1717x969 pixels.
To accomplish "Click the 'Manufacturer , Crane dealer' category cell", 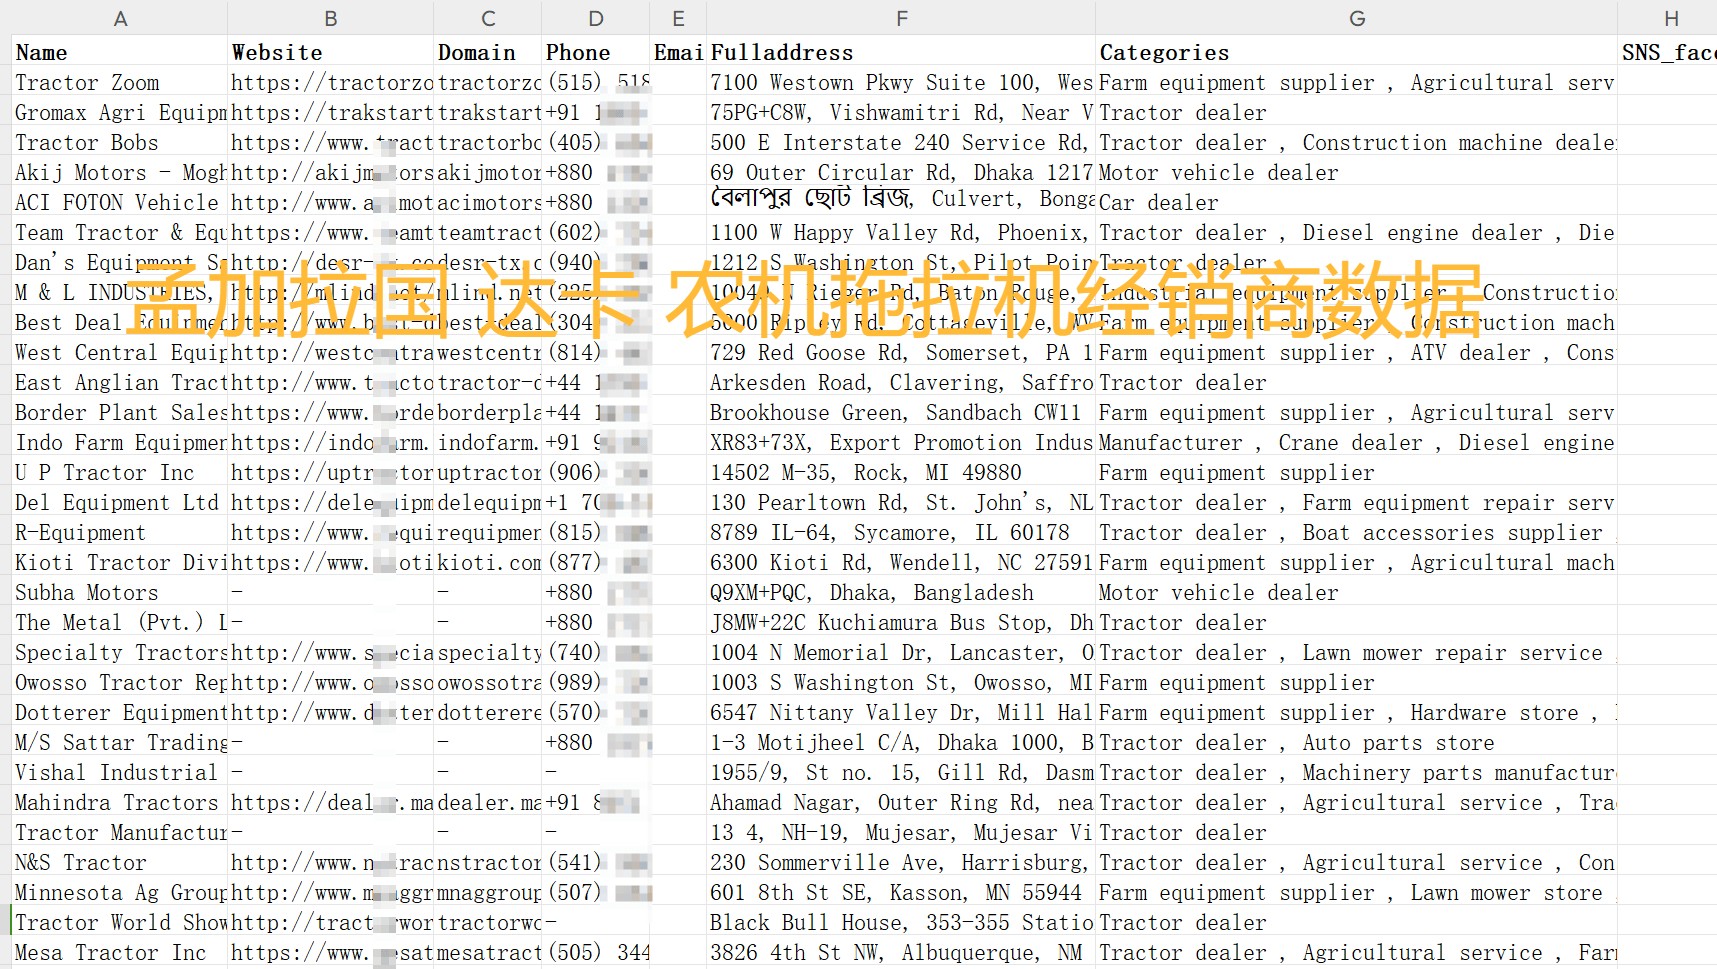I will 1357,442.
